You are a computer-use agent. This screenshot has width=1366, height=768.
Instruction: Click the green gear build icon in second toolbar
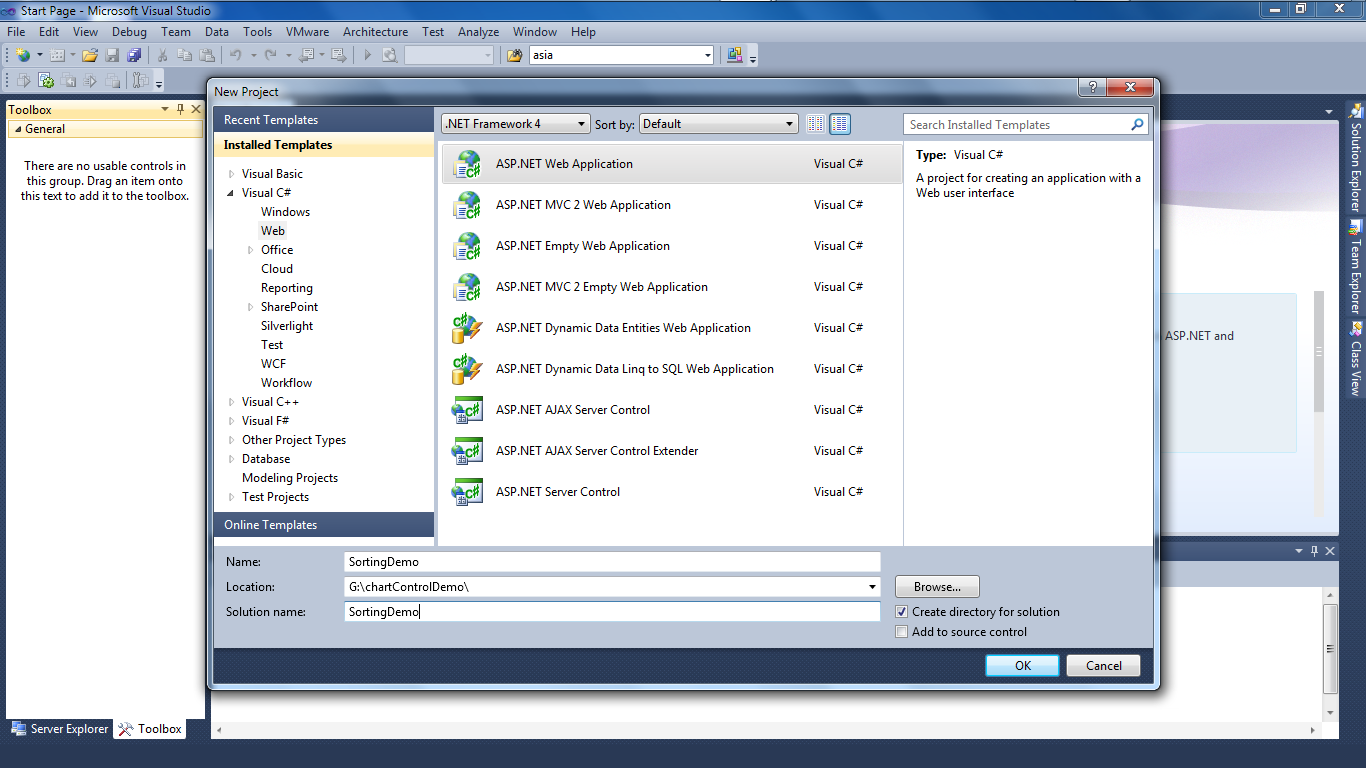tap(46, 81)
